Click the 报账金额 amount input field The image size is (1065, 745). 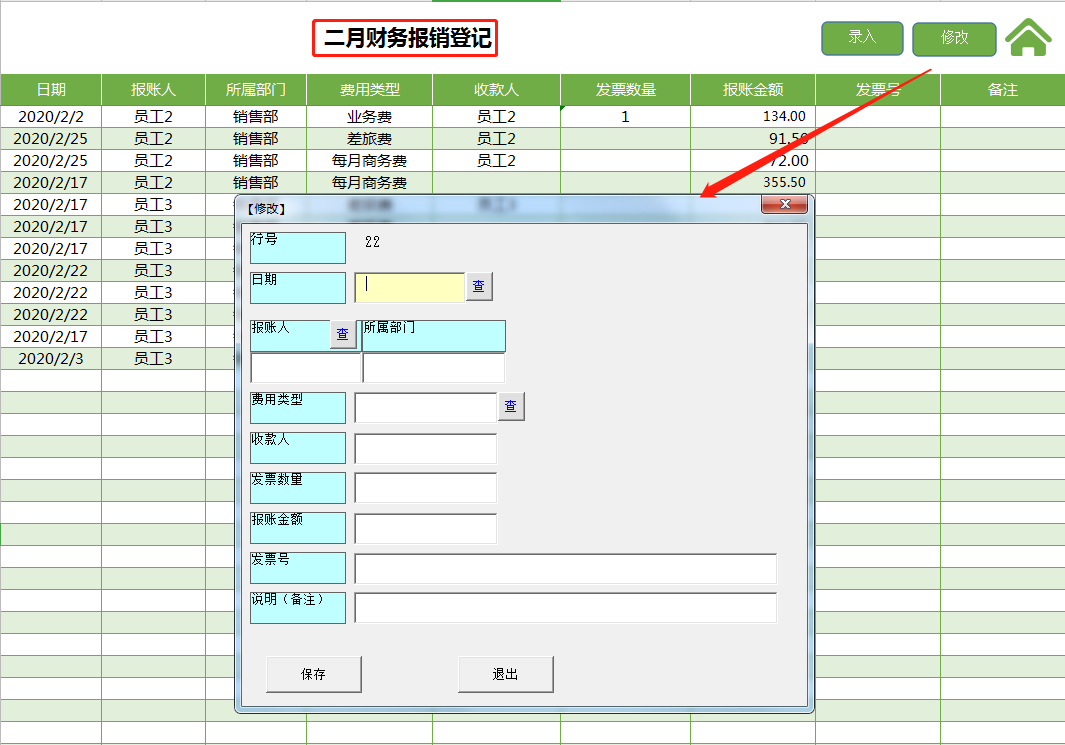click(425, 528)
